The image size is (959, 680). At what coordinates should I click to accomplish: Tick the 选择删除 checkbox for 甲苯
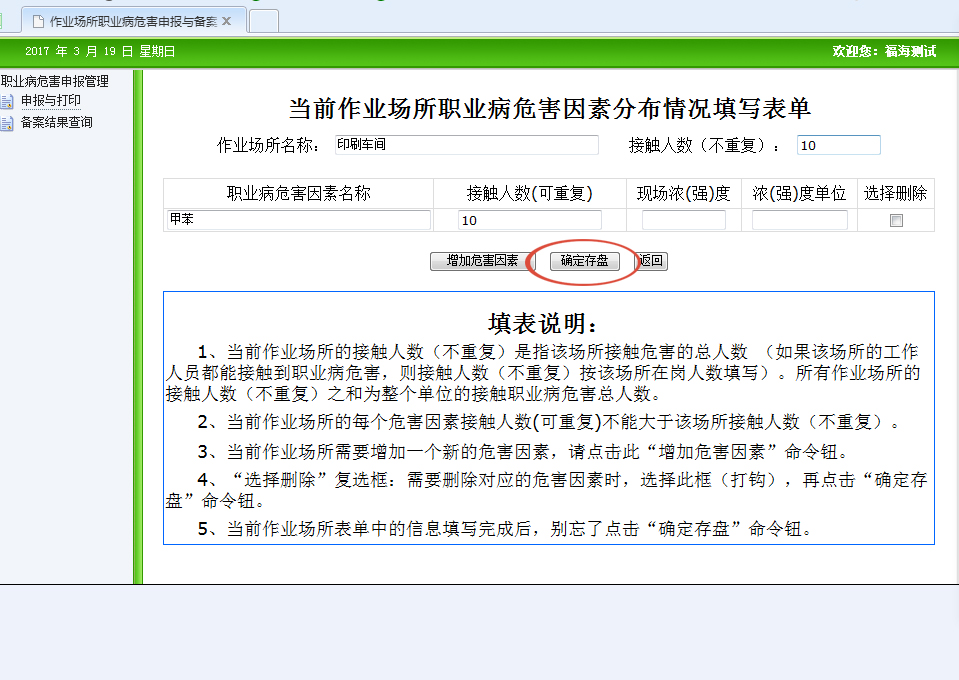(896, 221)
